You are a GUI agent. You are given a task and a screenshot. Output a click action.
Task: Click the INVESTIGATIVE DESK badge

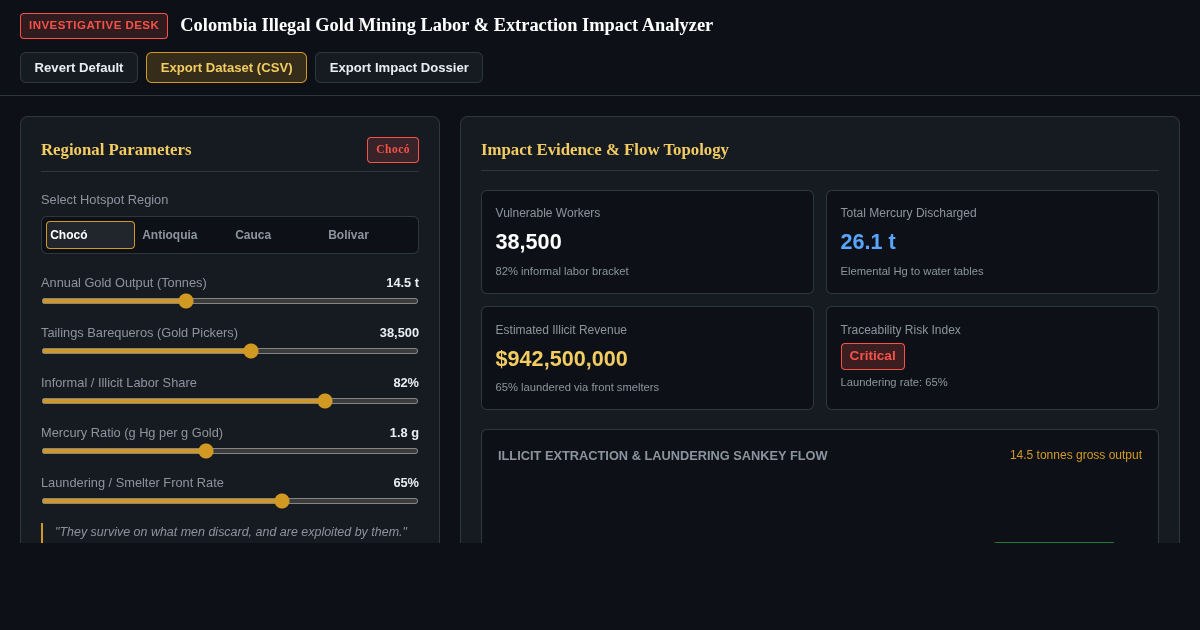click(x=94, y=25)
